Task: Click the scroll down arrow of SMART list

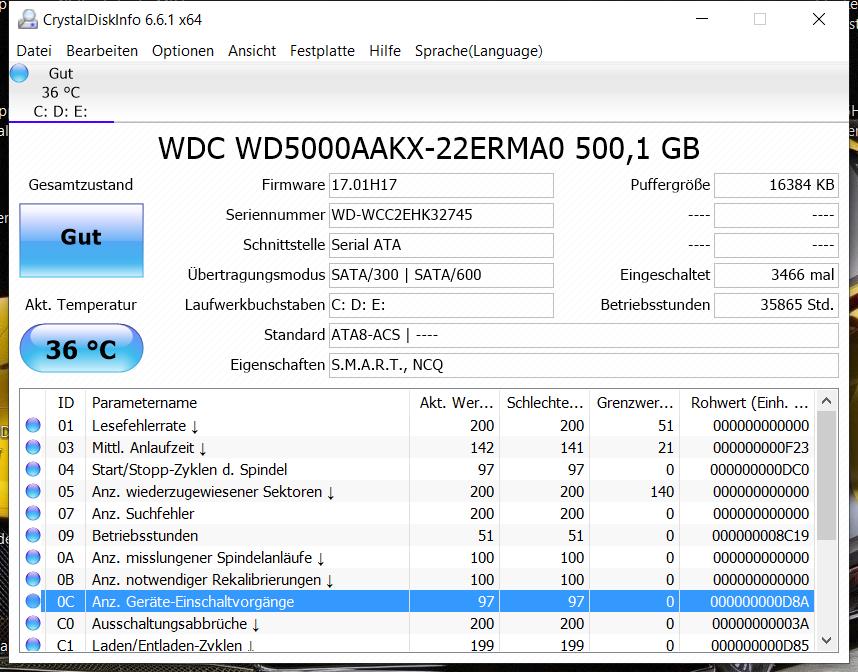Action: pos(826,640)
